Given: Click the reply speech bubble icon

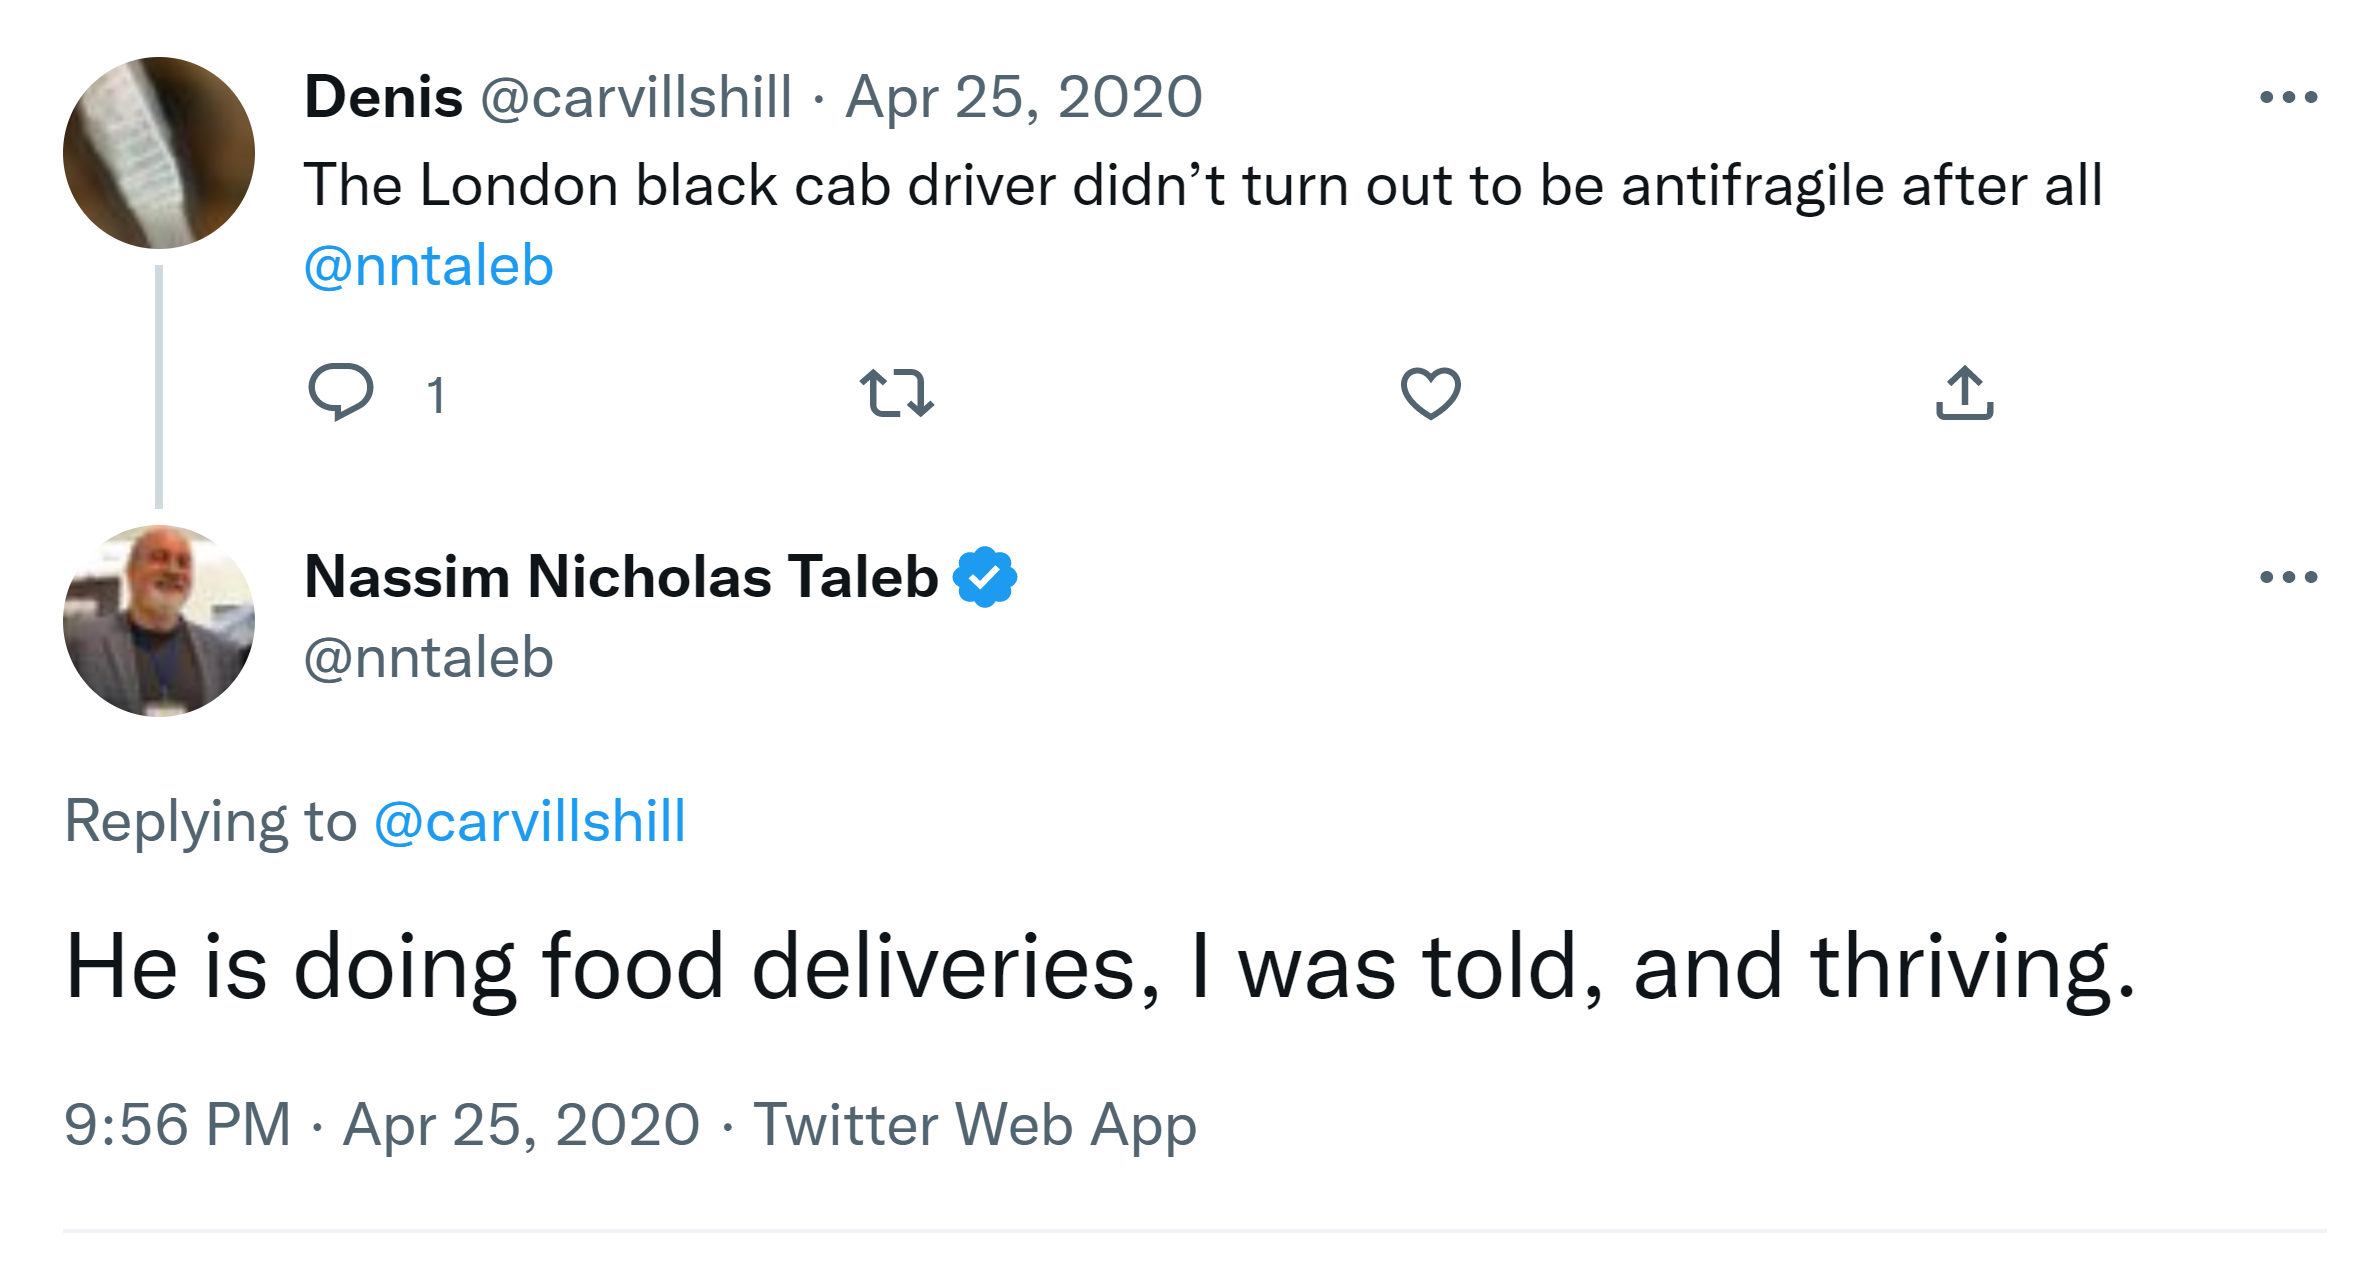Looking at the screenshot, I should tap(341, 391).
